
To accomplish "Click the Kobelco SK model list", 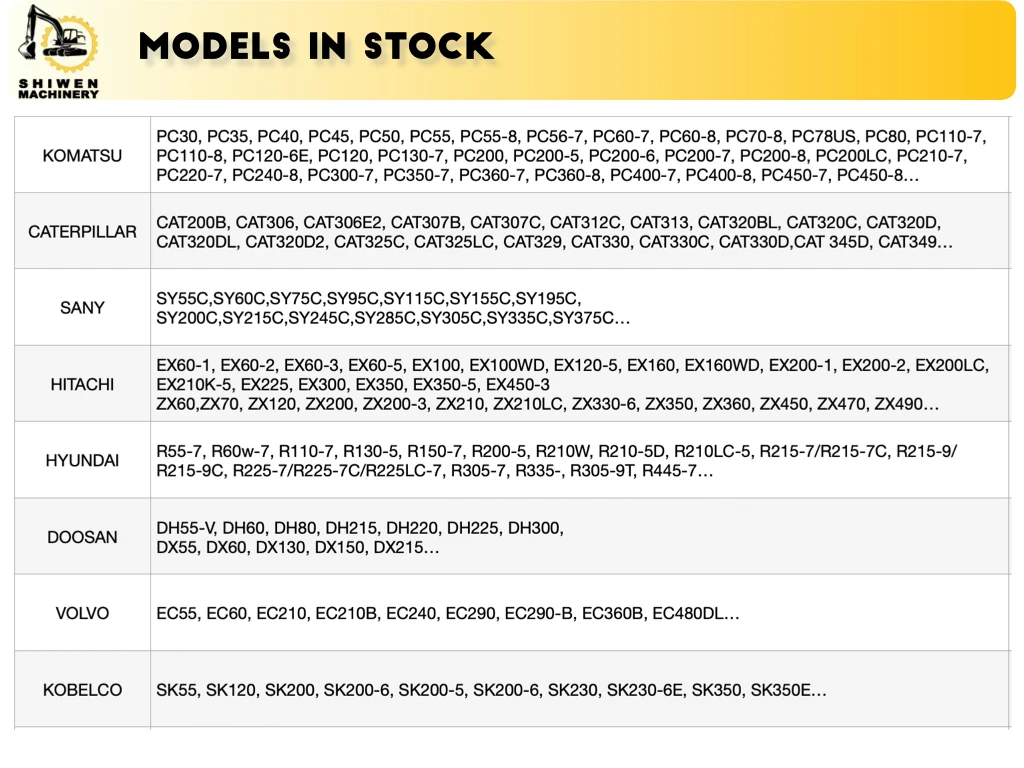I will tap(491, 690).
